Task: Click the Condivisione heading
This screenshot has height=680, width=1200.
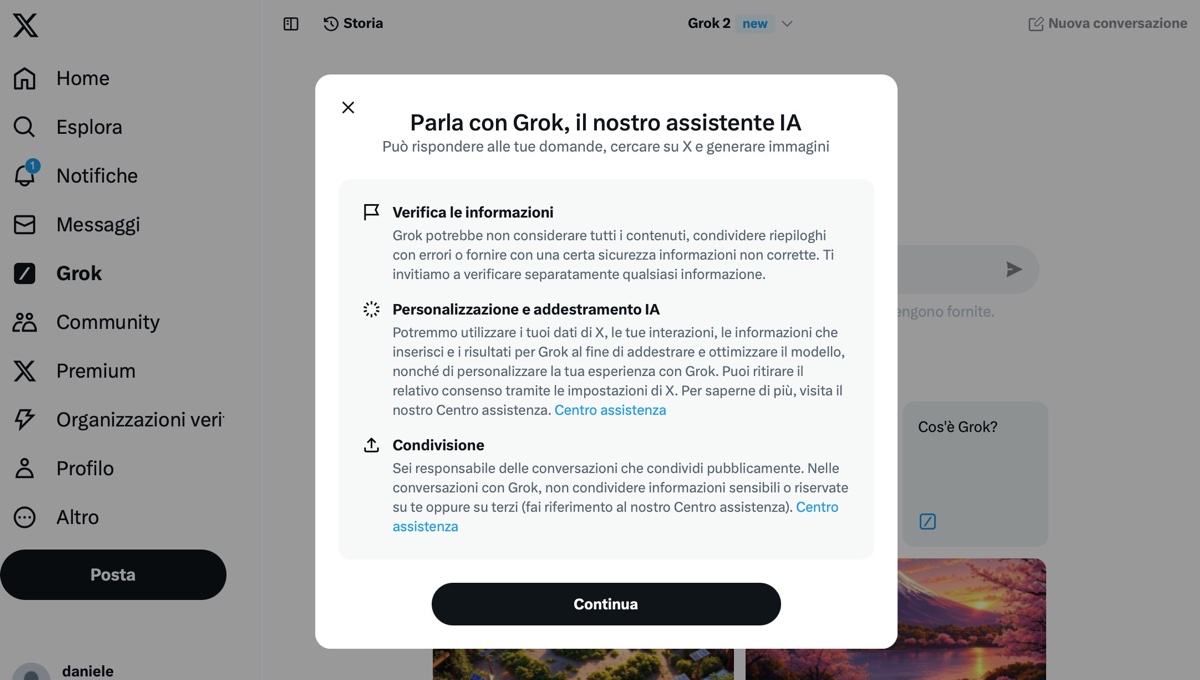Action: coord(438,445)
